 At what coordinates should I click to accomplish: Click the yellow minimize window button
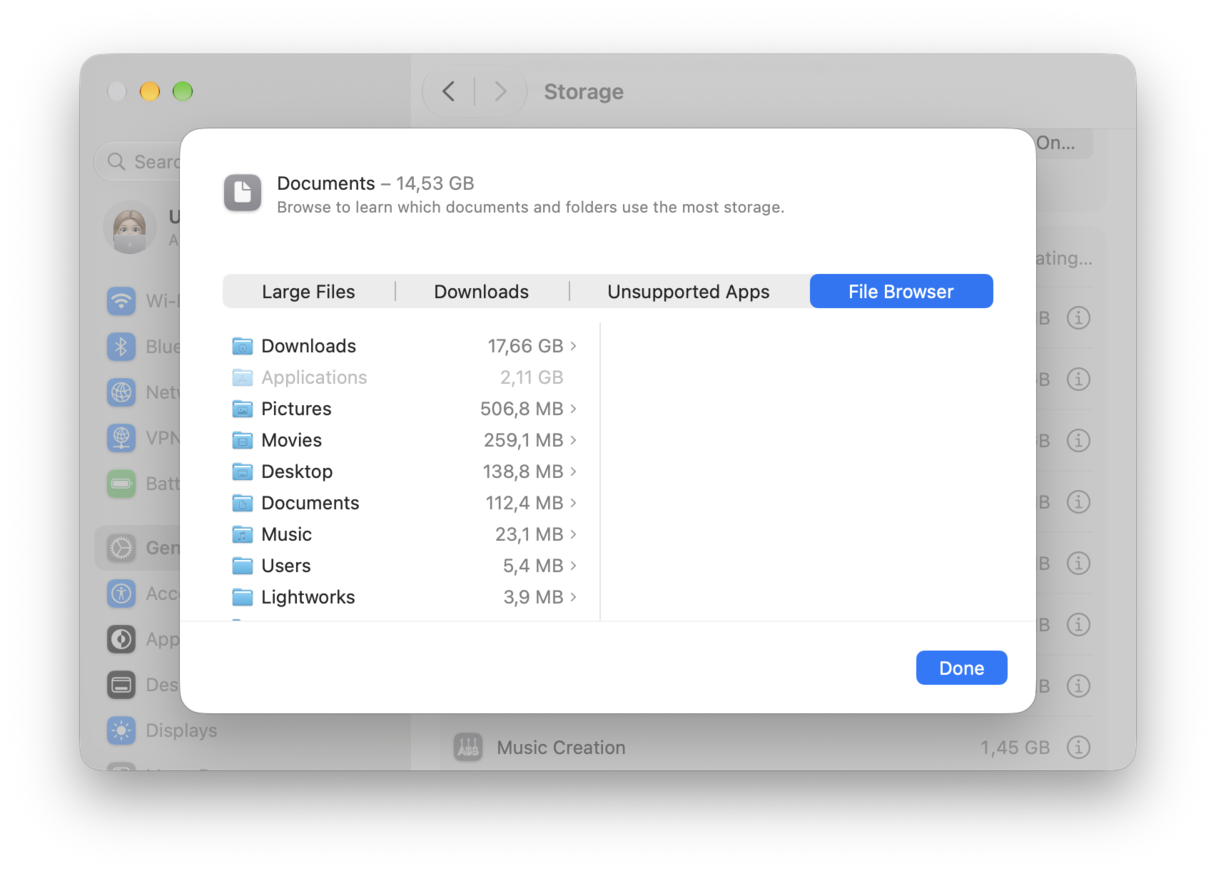click(150, 91)
